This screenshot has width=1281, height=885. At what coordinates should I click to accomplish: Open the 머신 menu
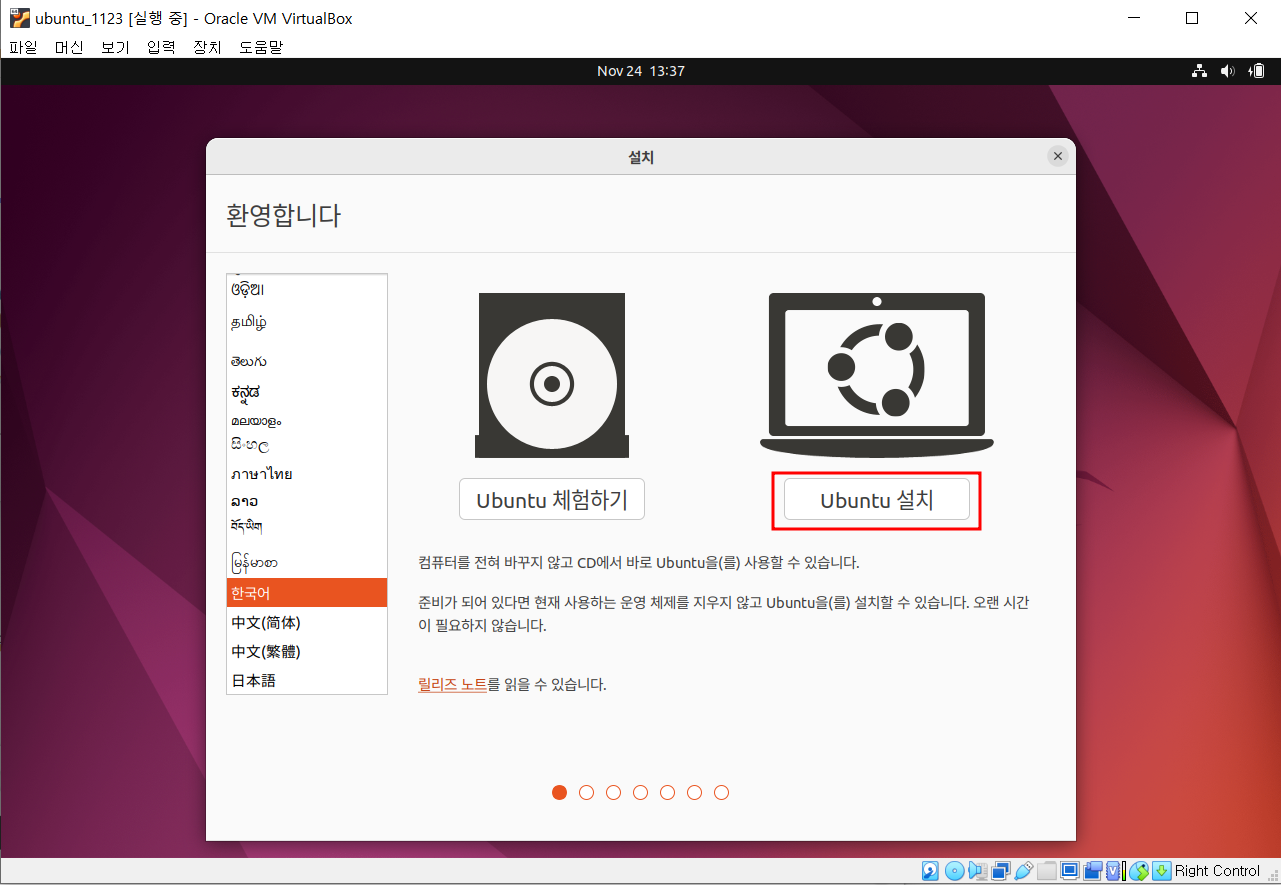pyautogui.click(x=69, y=46)
